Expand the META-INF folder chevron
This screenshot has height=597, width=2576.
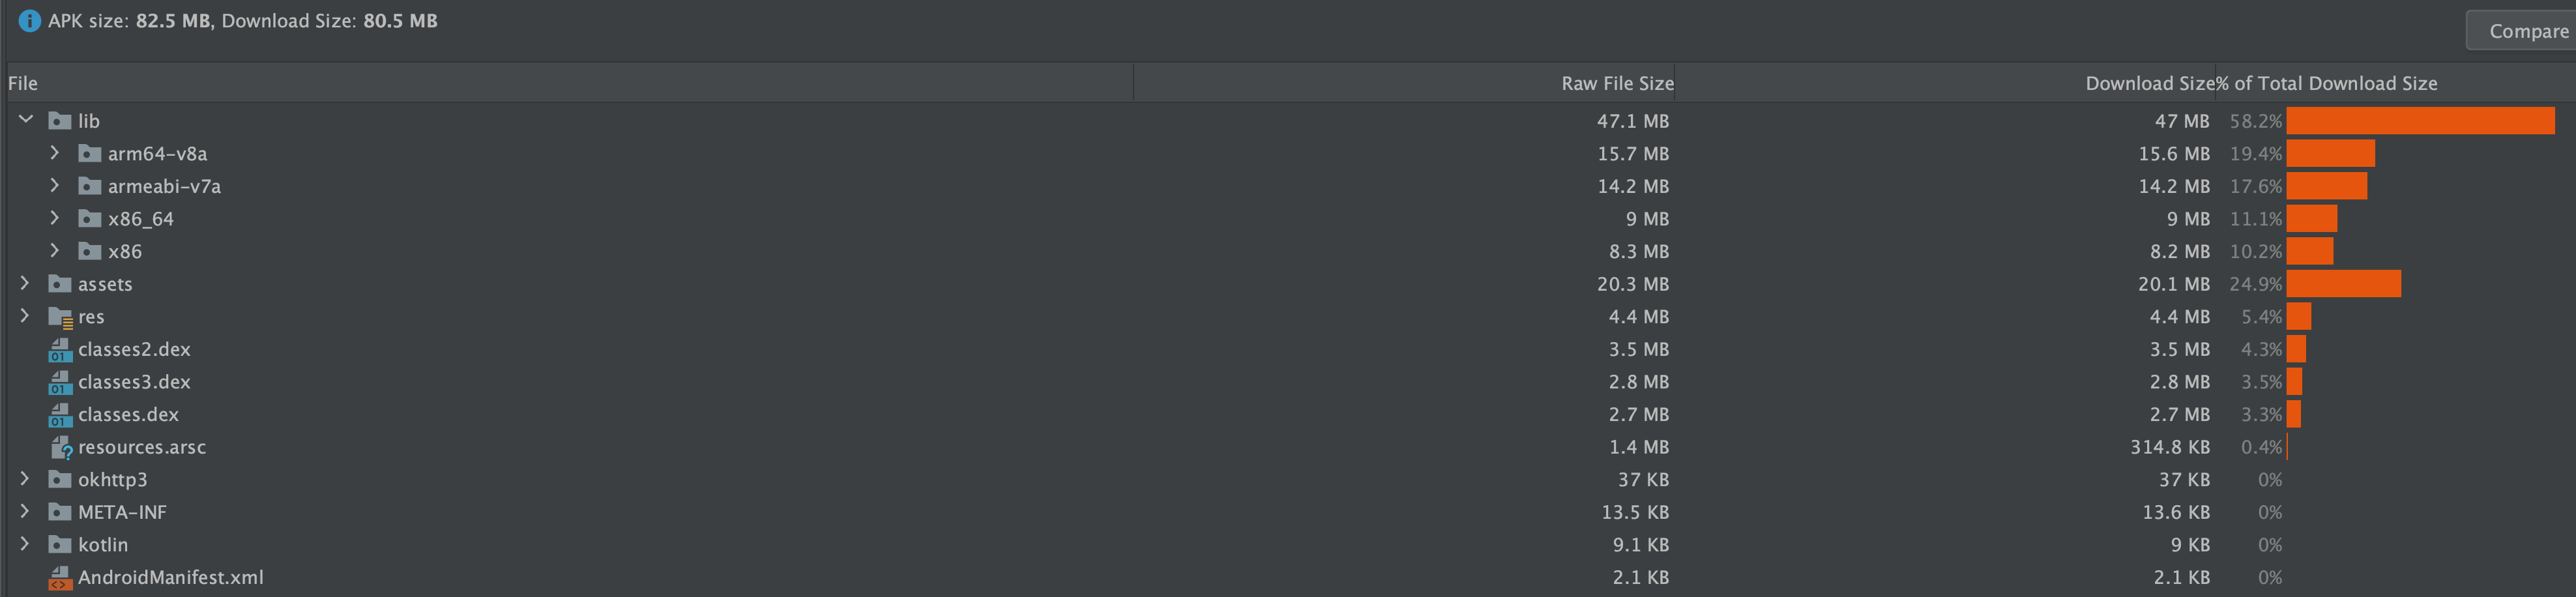click(x=25, y=512)
